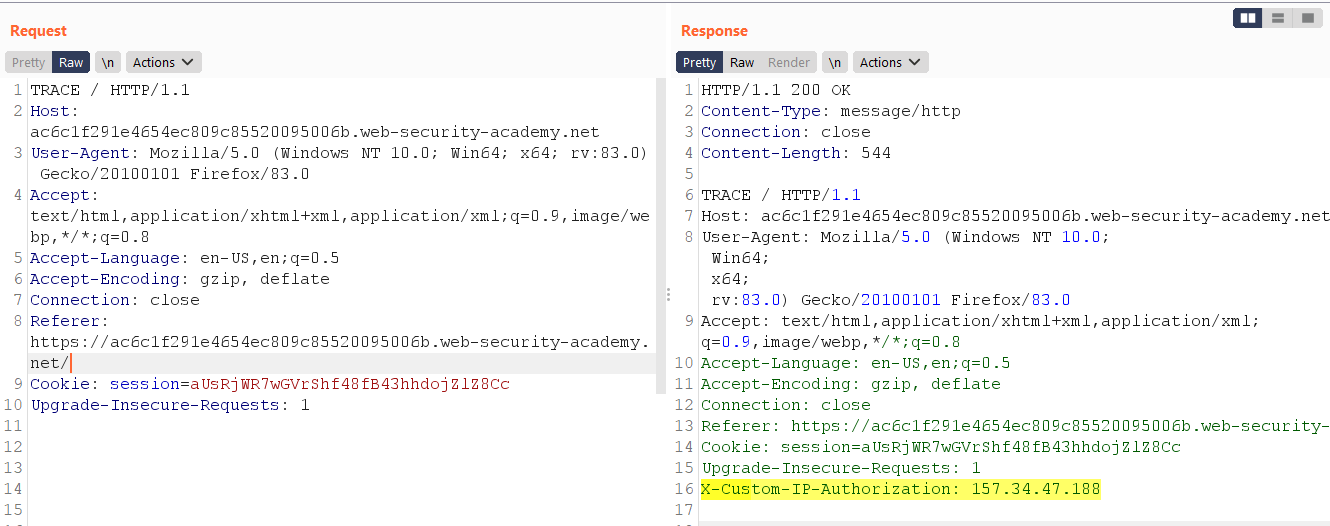Open the Response Actions dropdown
This screenshot has height=526, width=1330.
891,62
